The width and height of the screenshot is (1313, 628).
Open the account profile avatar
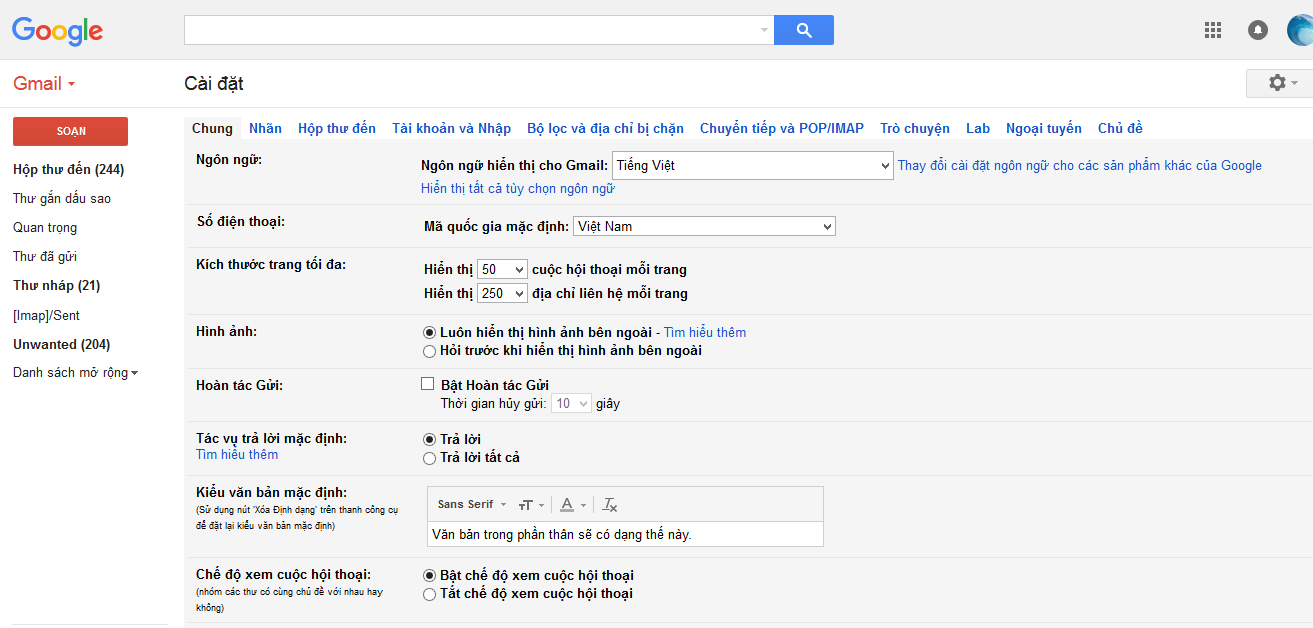(x=1299, y=30)
